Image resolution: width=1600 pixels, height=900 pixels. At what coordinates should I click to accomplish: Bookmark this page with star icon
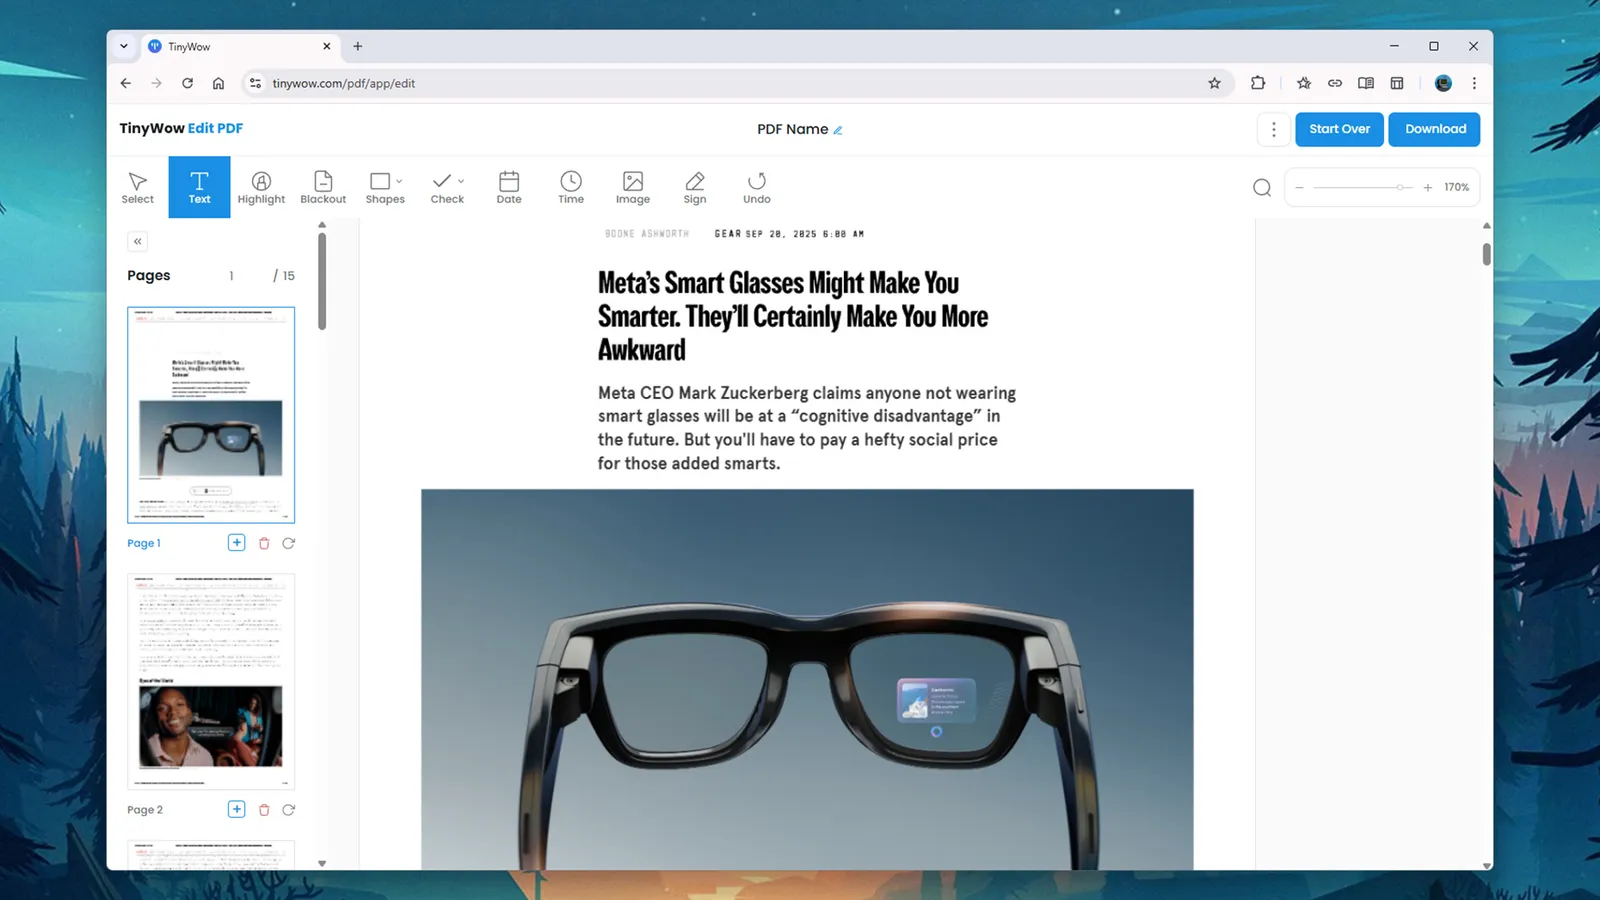click(x=1214, y=83)
